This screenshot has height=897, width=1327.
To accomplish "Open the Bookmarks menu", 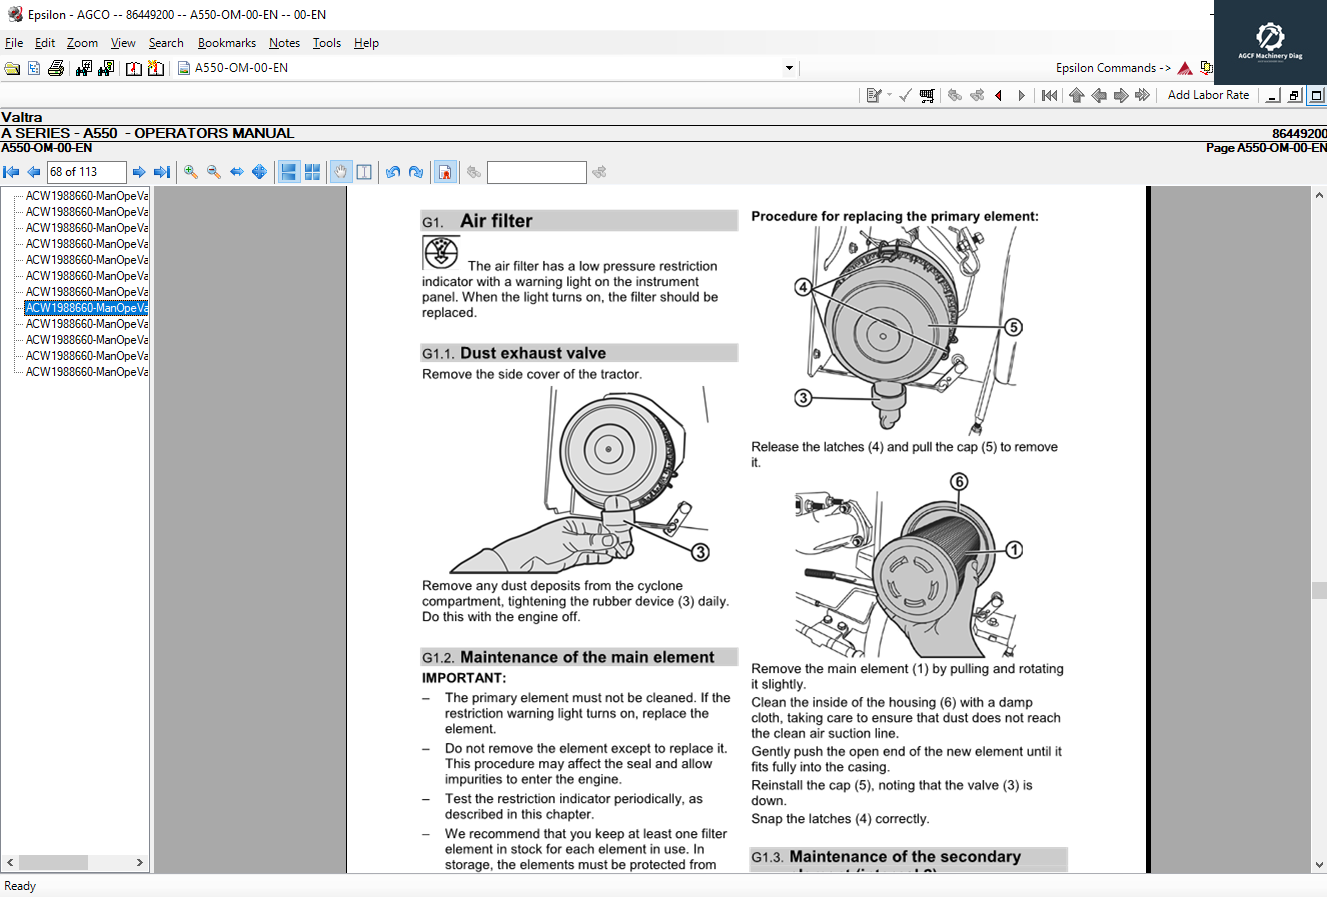I will click(226, 43).
